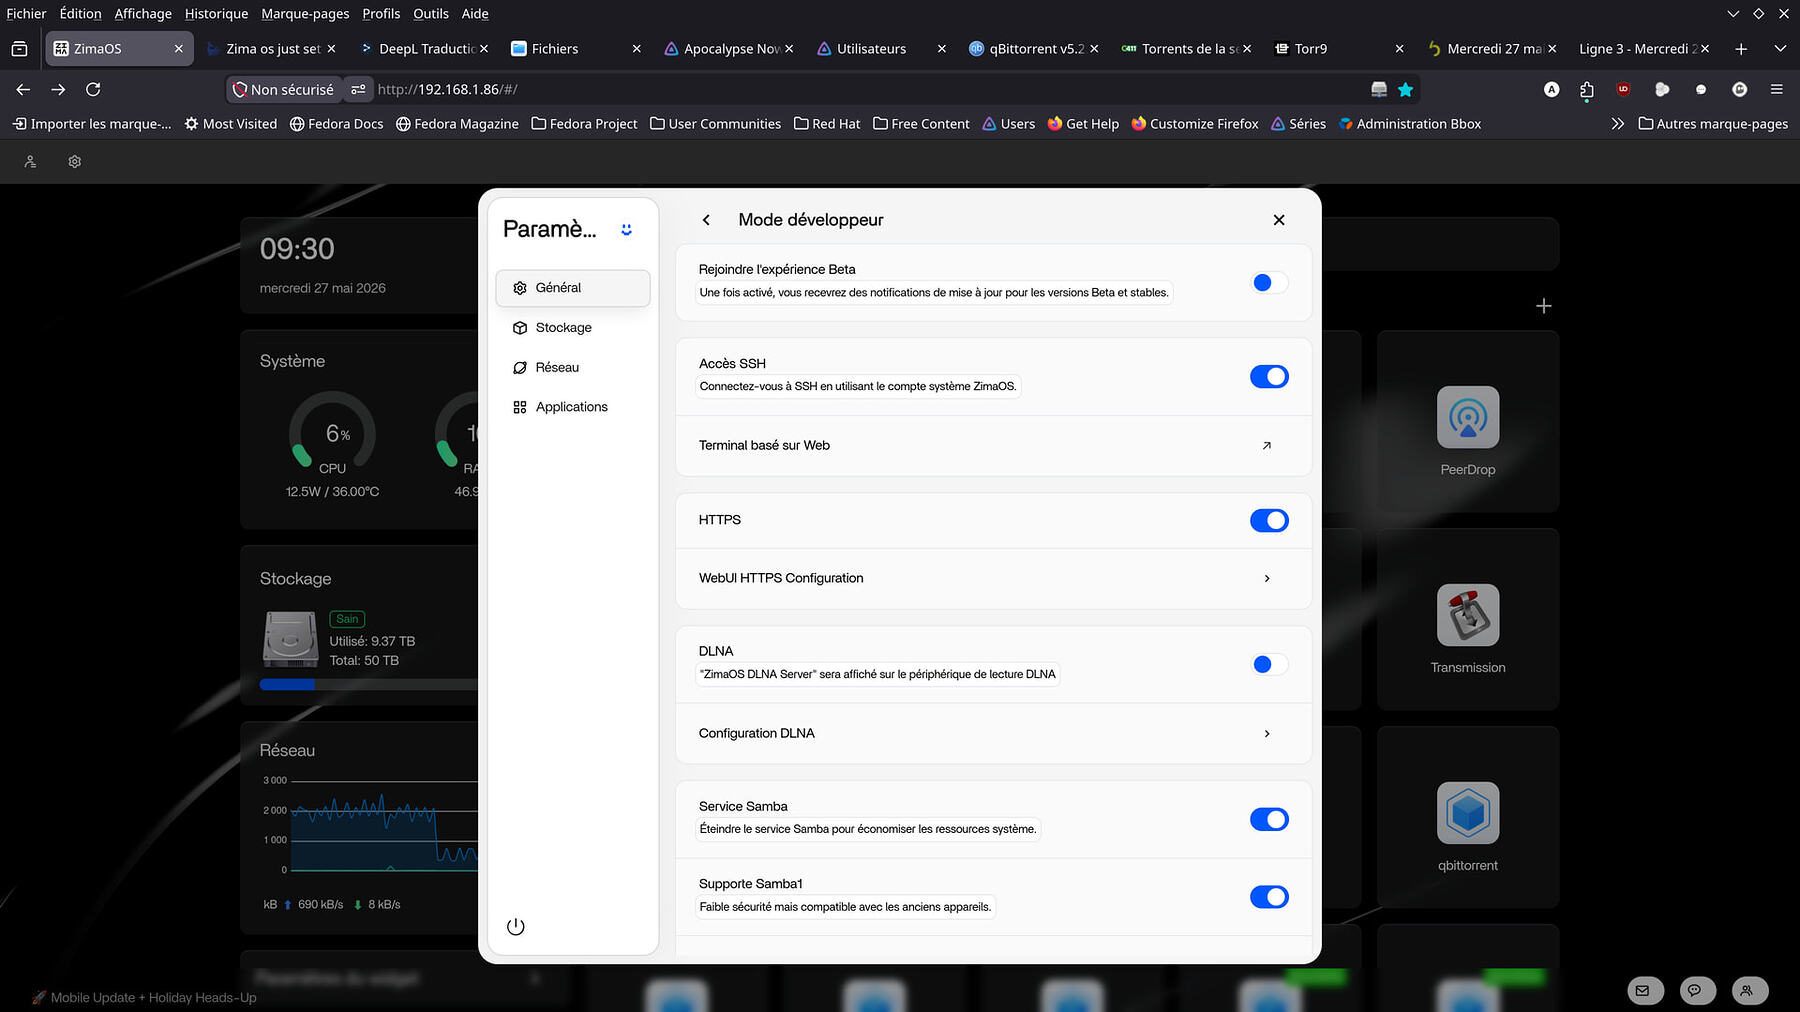Enable the DLNA switch
The width and height of the screenshot is (1800, 1012).
pos(1269,664)
